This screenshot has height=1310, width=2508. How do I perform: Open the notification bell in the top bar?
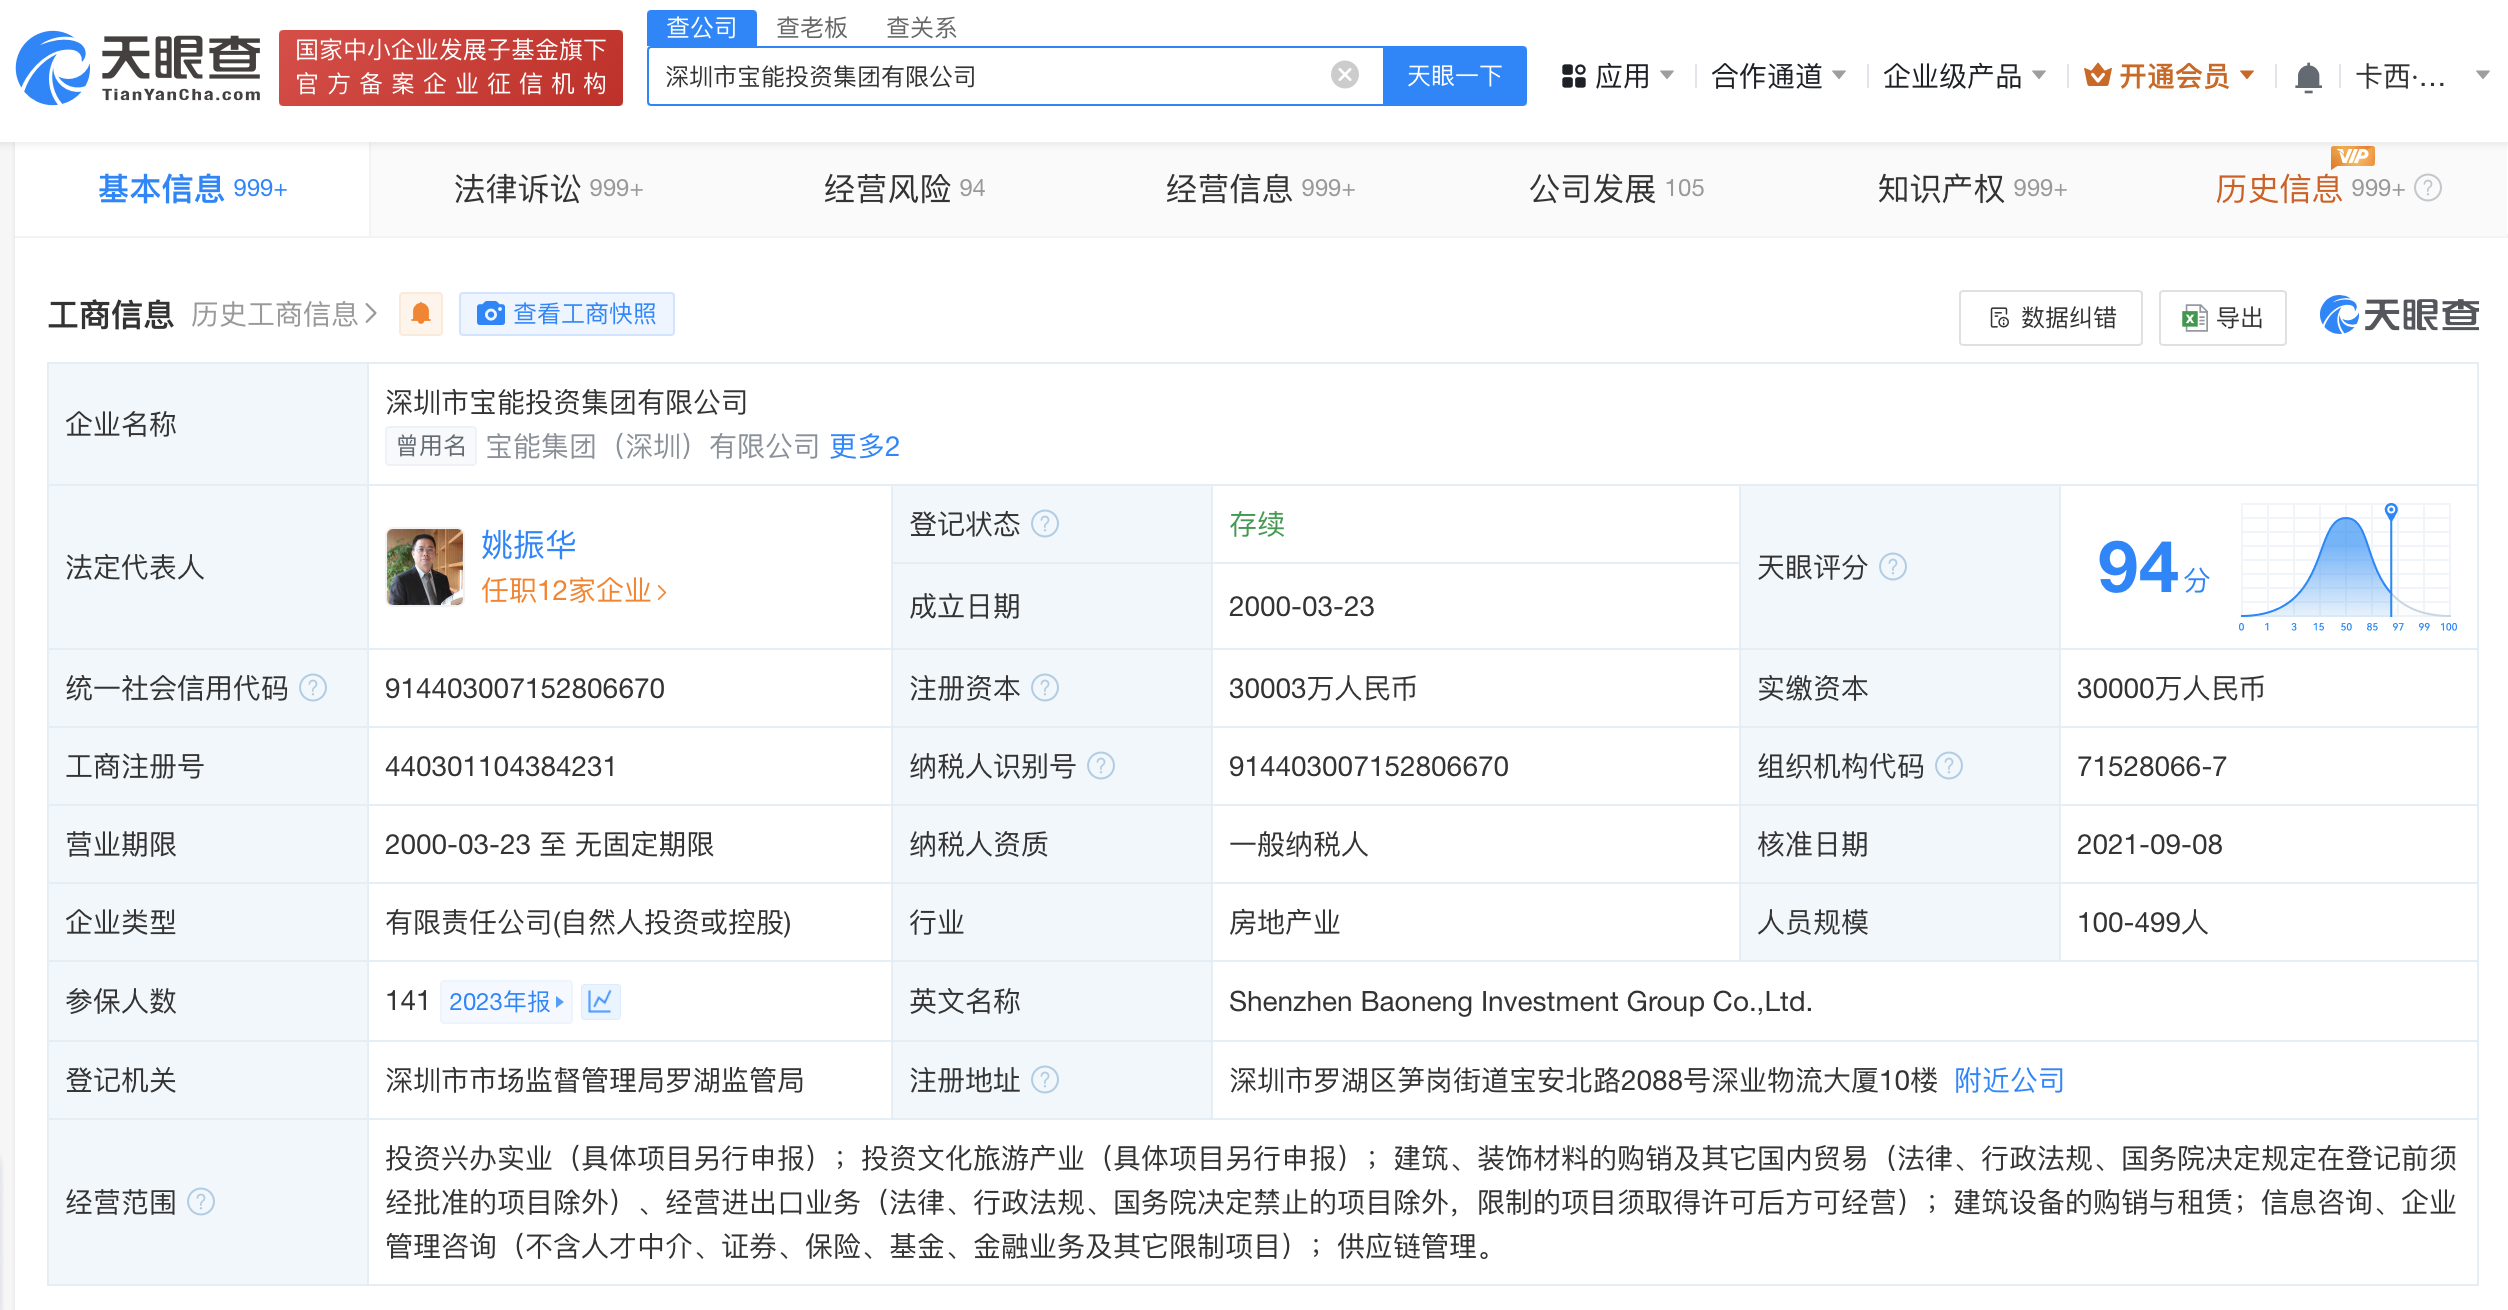[x=2308, y=77]
